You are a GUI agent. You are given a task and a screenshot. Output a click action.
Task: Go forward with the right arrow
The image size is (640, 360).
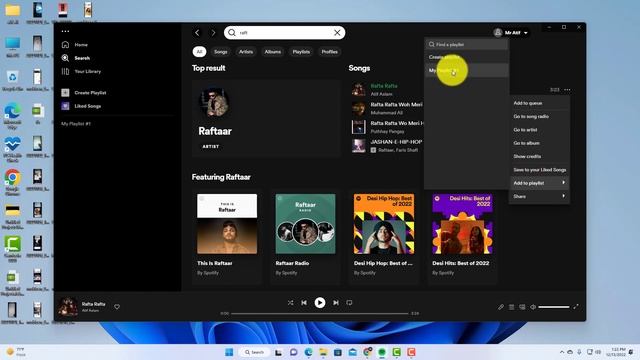tap(213, 33)
